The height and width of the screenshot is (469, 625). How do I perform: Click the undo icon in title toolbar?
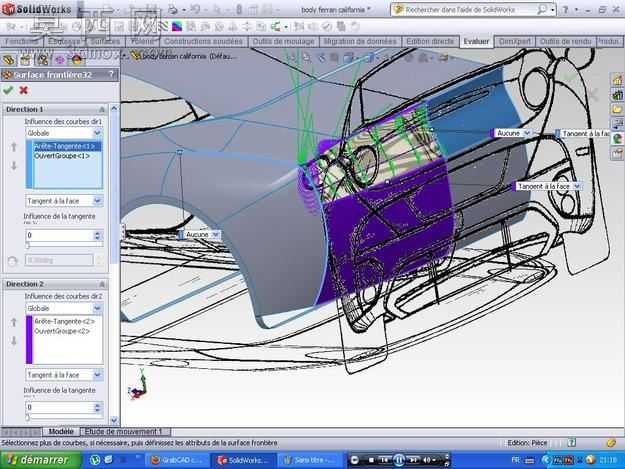[x=195, y=9]
